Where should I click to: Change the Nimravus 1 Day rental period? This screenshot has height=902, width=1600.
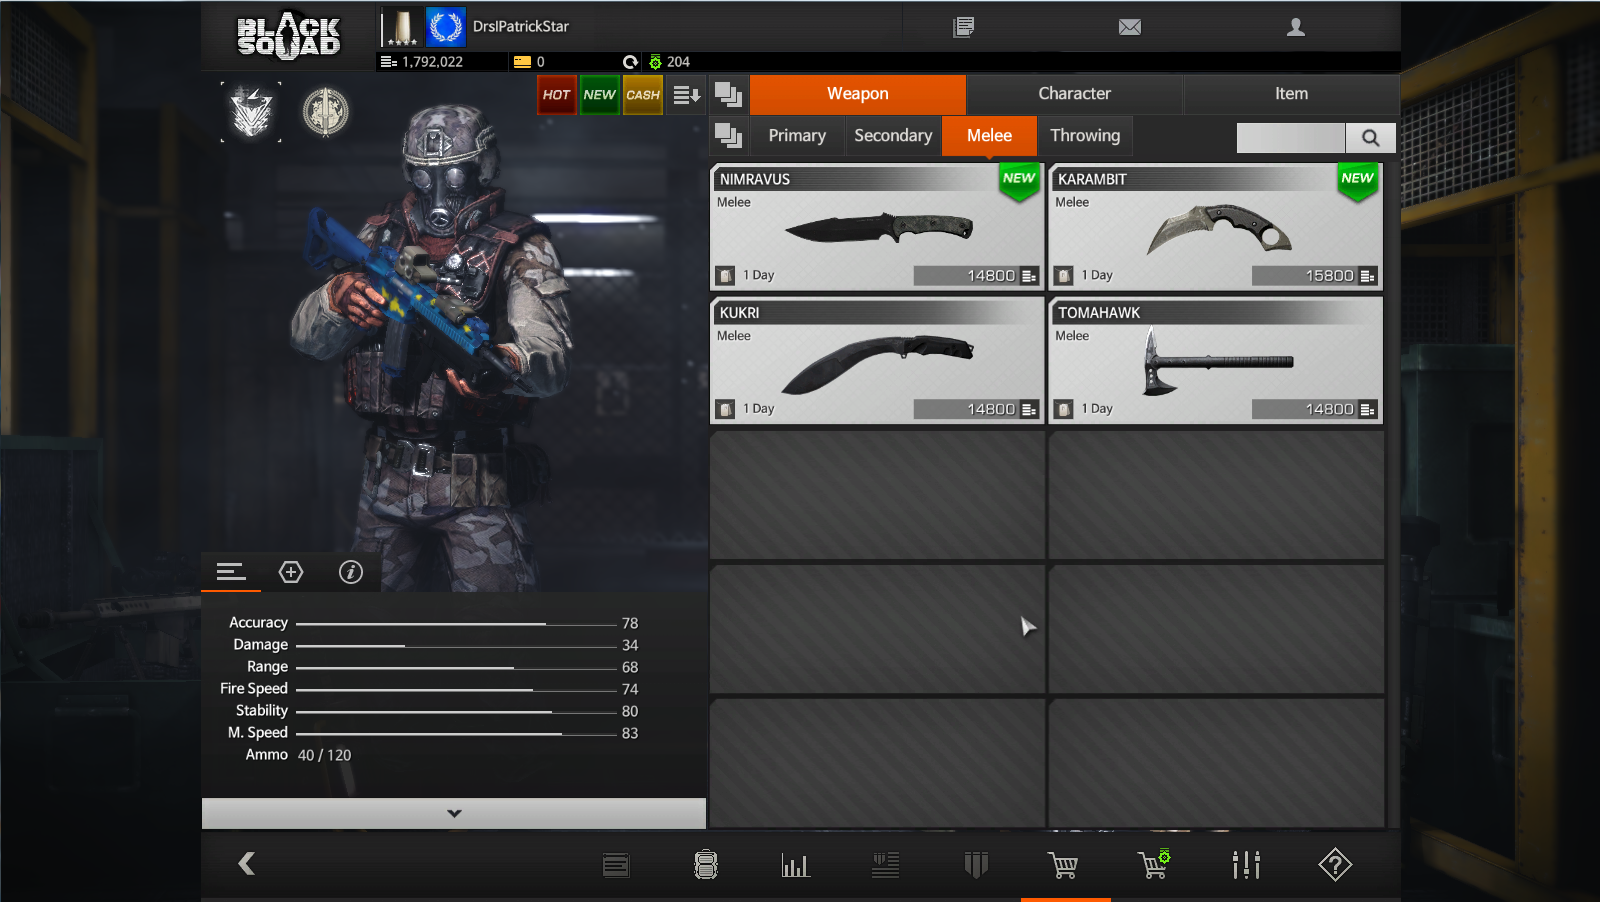[746, 276]
